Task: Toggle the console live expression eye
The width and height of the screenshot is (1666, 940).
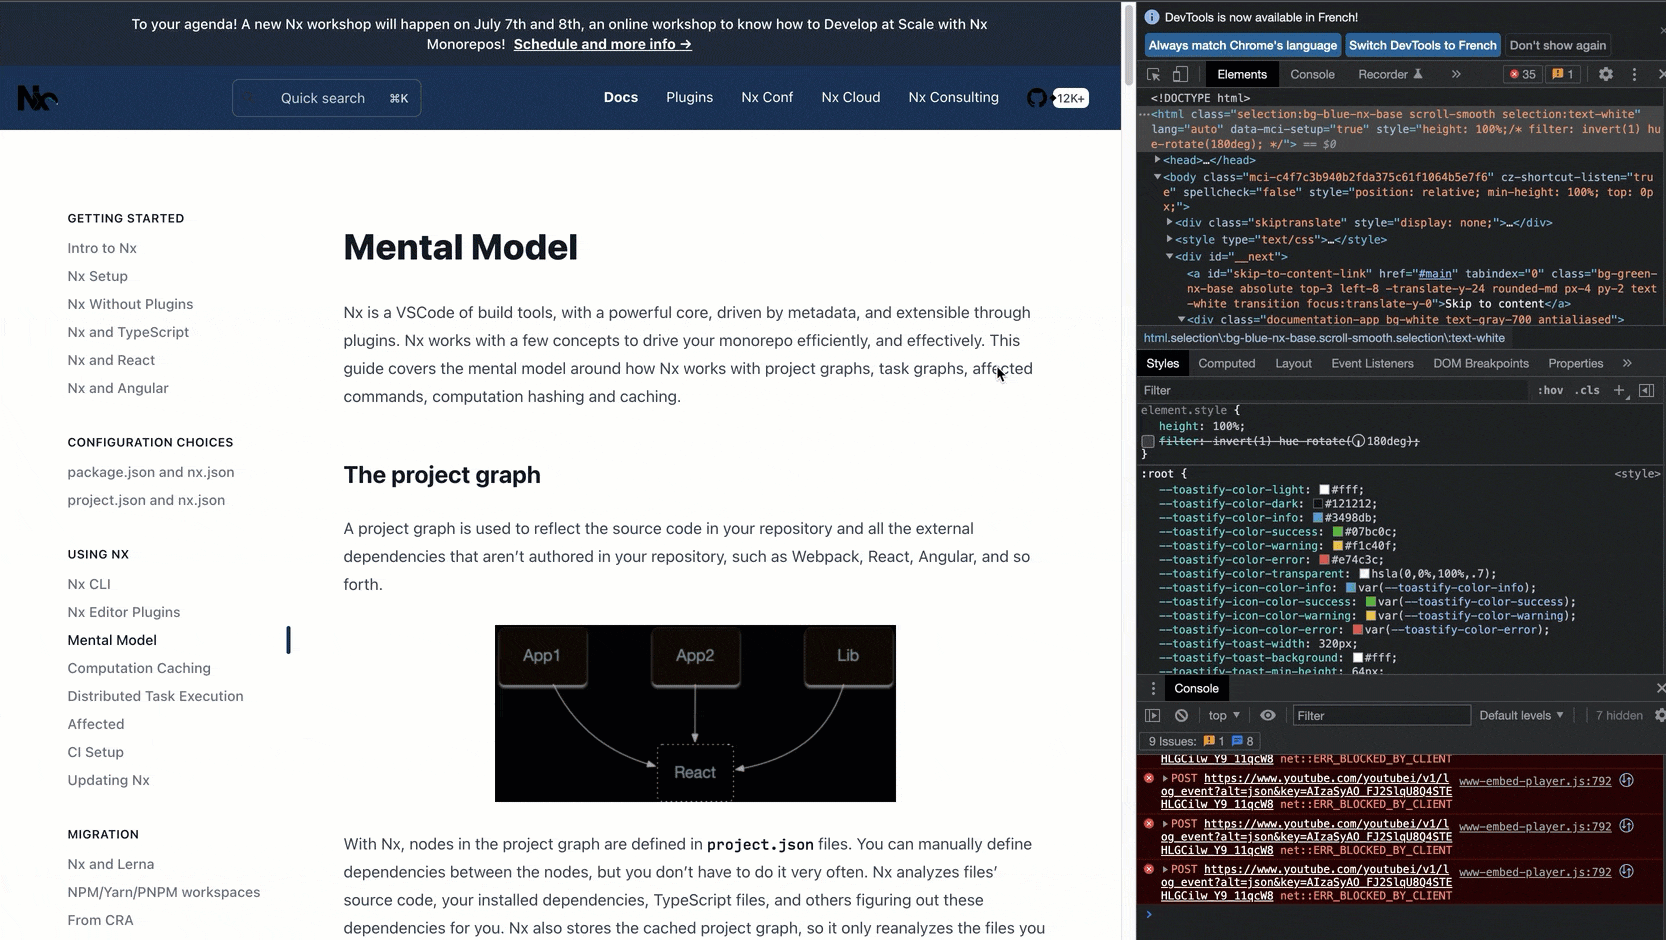Action: click(x=1267, y=716)
